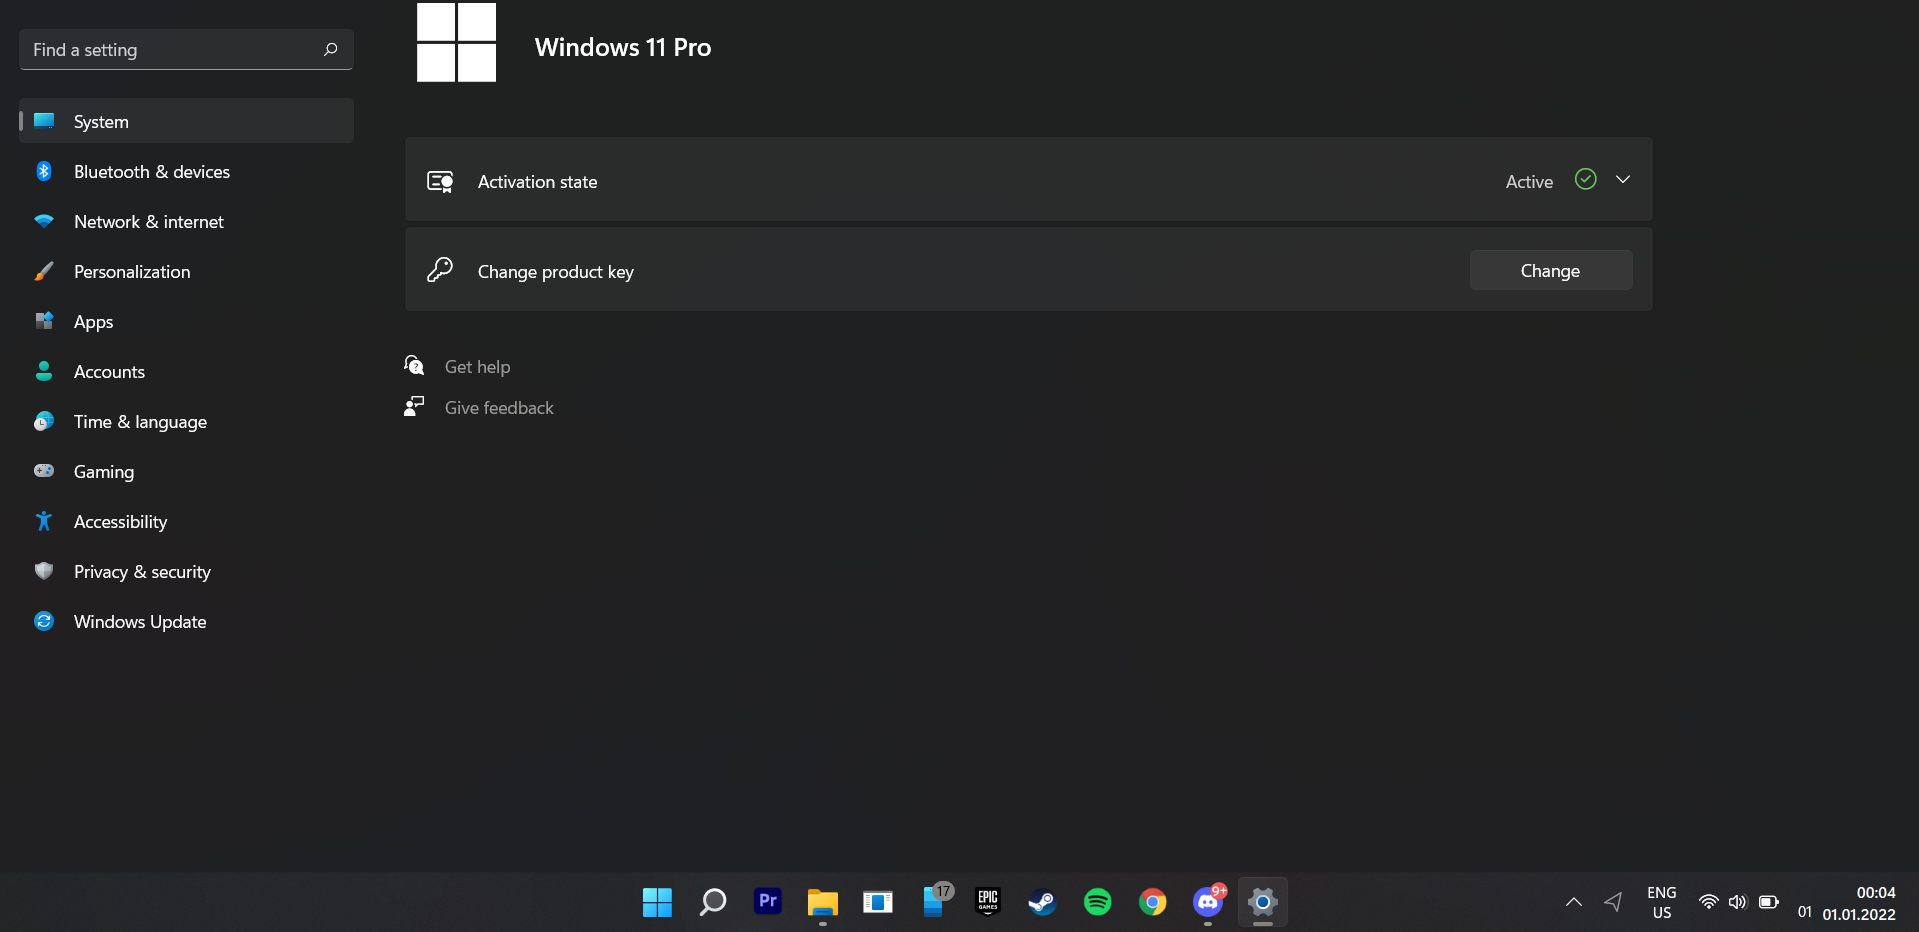Screen dimensions: 1919x932
Task: Launch Google Chrome from the taskbar
Action: 1153,902
